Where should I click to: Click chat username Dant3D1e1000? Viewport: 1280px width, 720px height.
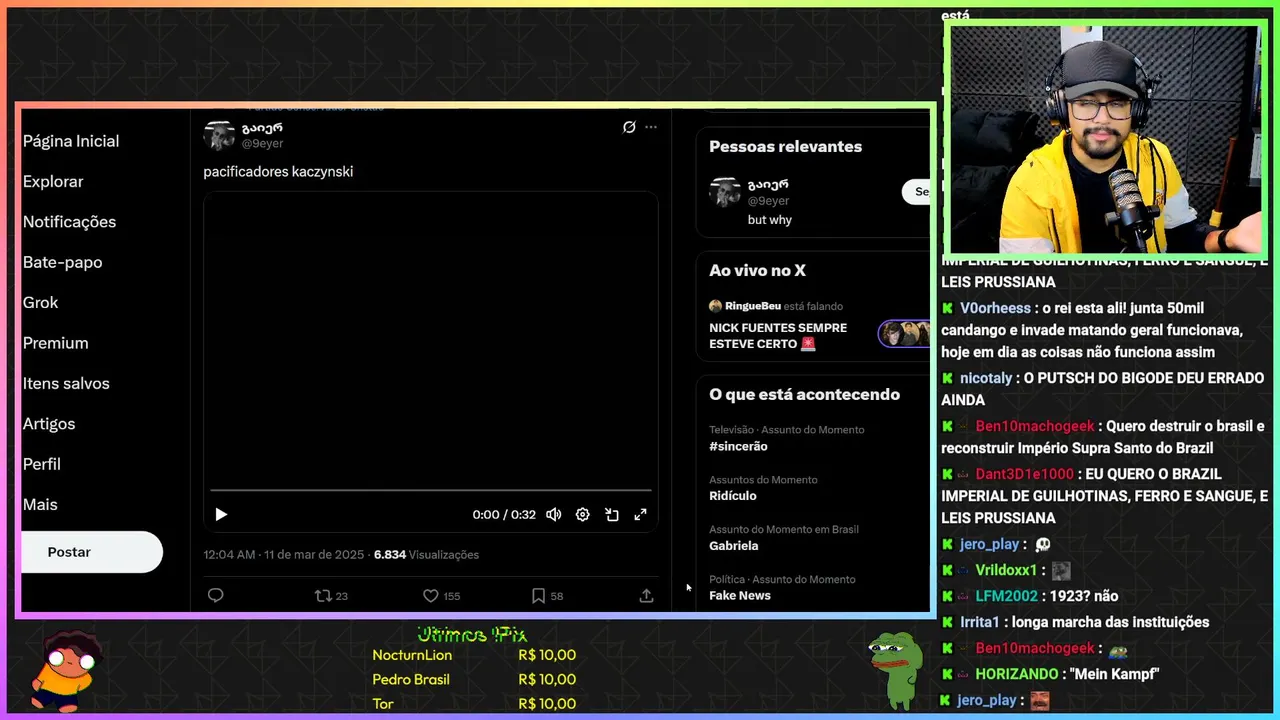point(1024,474)
